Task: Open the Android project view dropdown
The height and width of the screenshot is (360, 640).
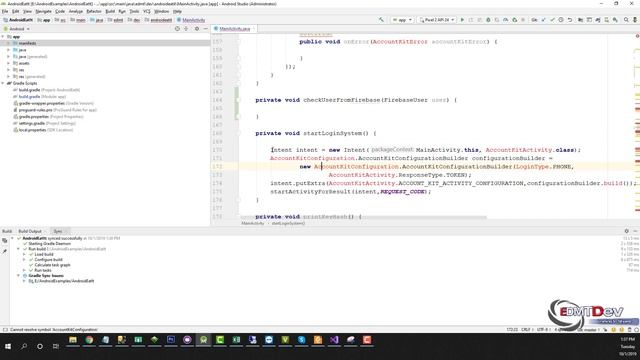Action: (17, 29)
